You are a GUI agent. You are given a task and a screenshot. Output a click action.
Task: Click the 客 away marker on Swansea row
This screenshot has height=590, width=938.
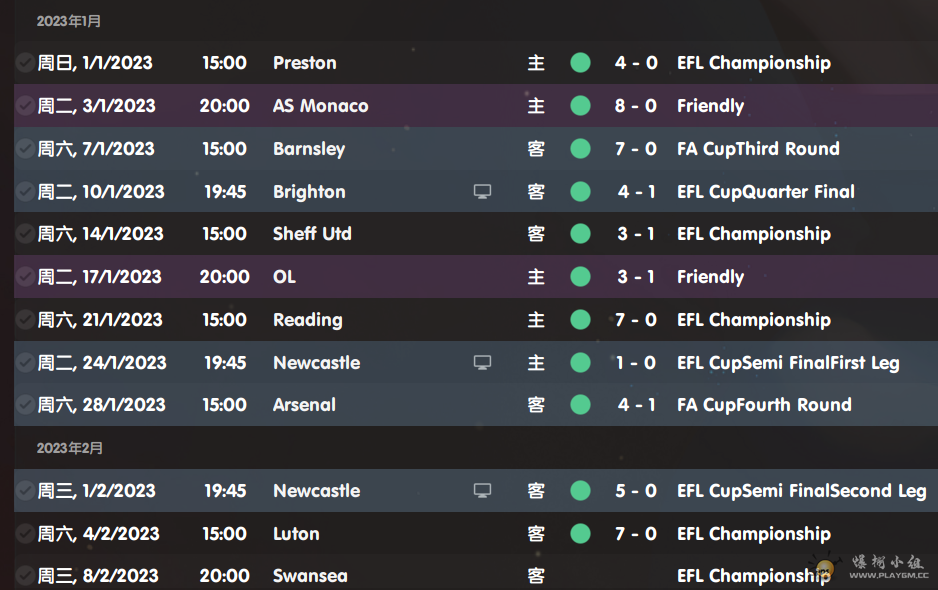536,576
